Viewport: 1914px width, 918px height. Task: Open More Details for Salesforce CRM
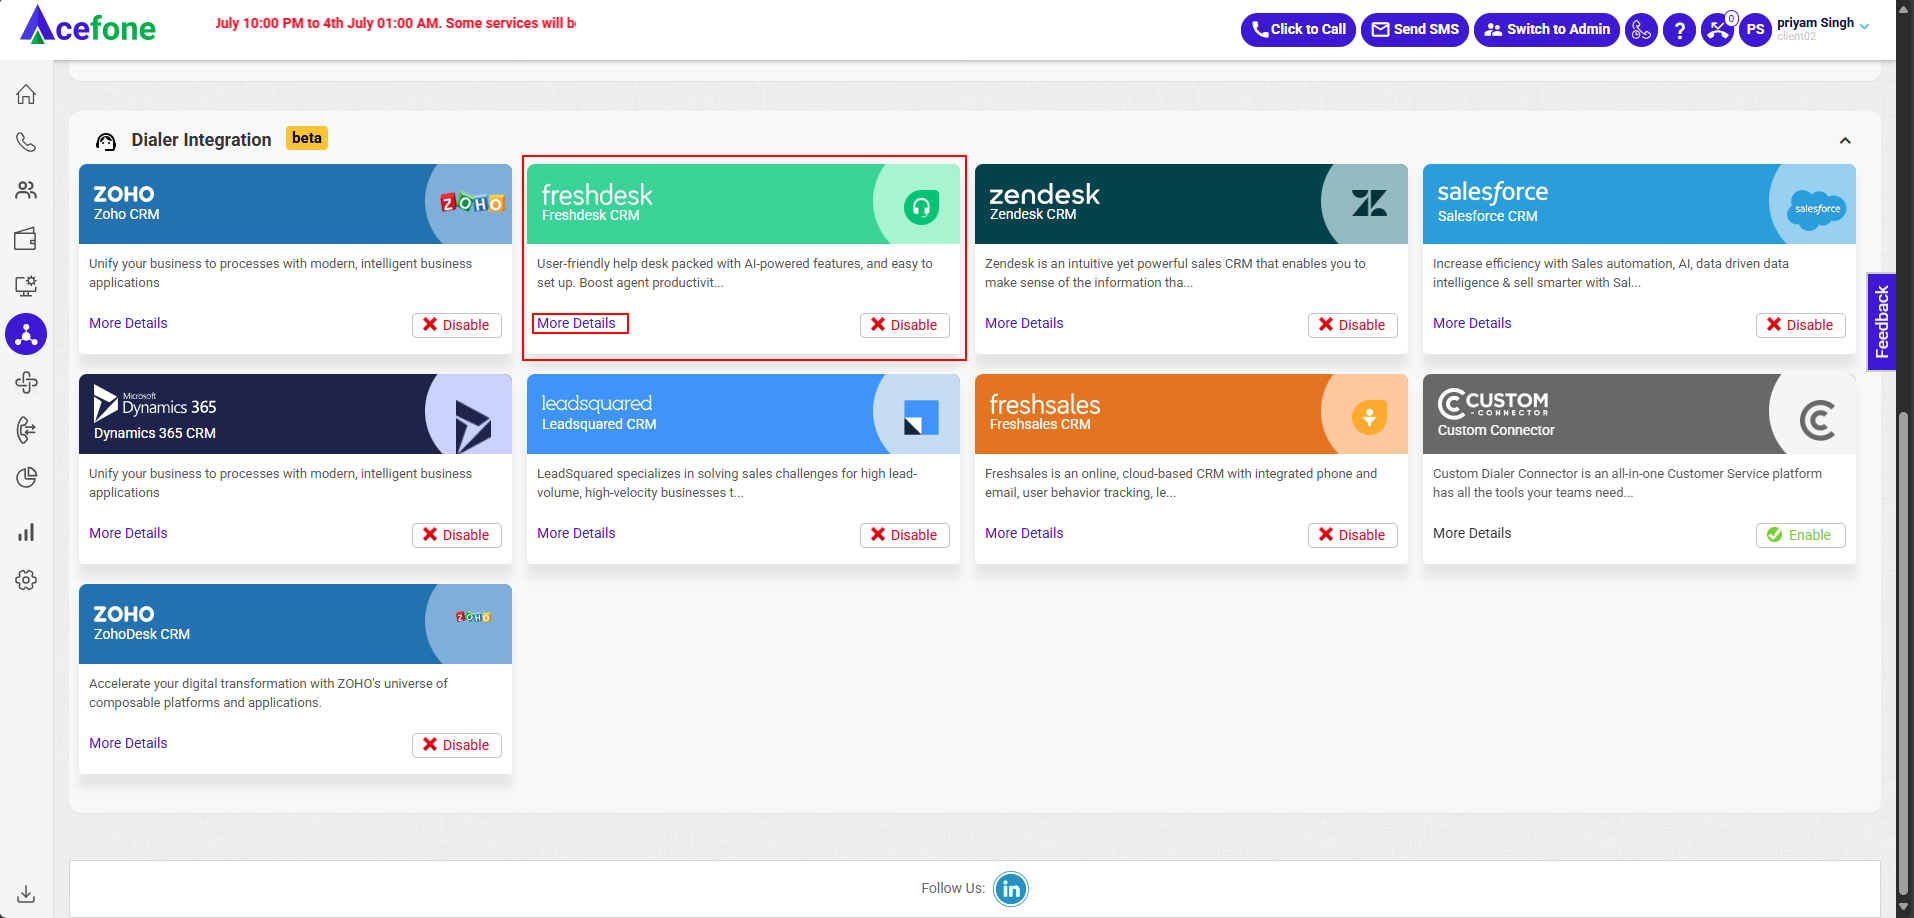coord(1472,323)
